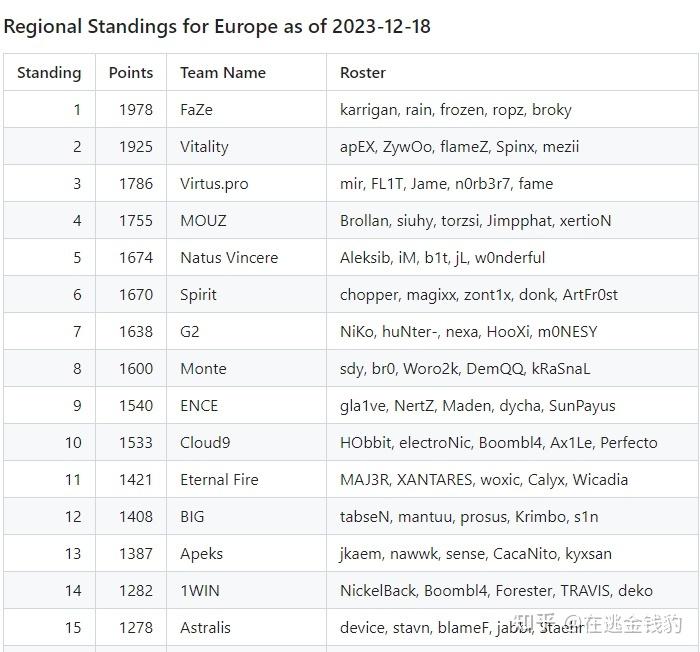The height and width of the screenshot is (652, 700).
Task: Click the Virtus.pro team name
Action: pyautogui.click(x=214, y=184)
